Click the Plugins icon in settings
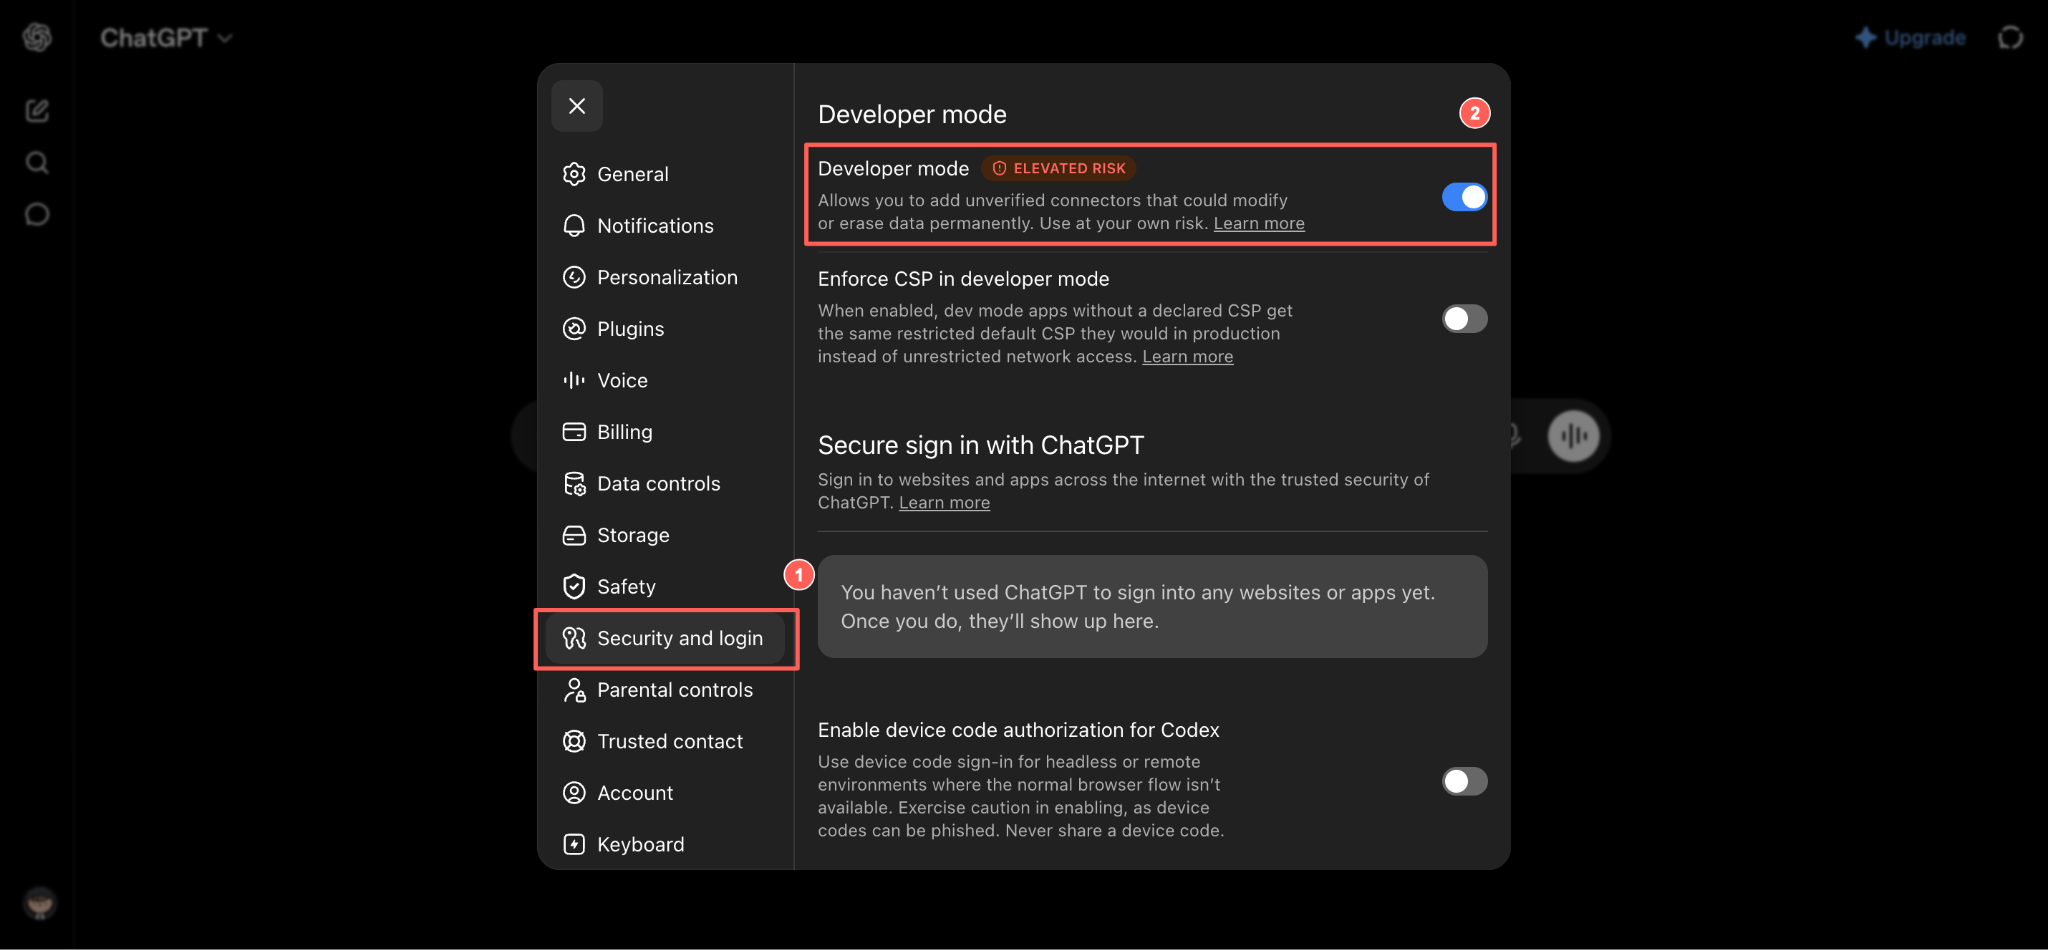 (574, 329)
